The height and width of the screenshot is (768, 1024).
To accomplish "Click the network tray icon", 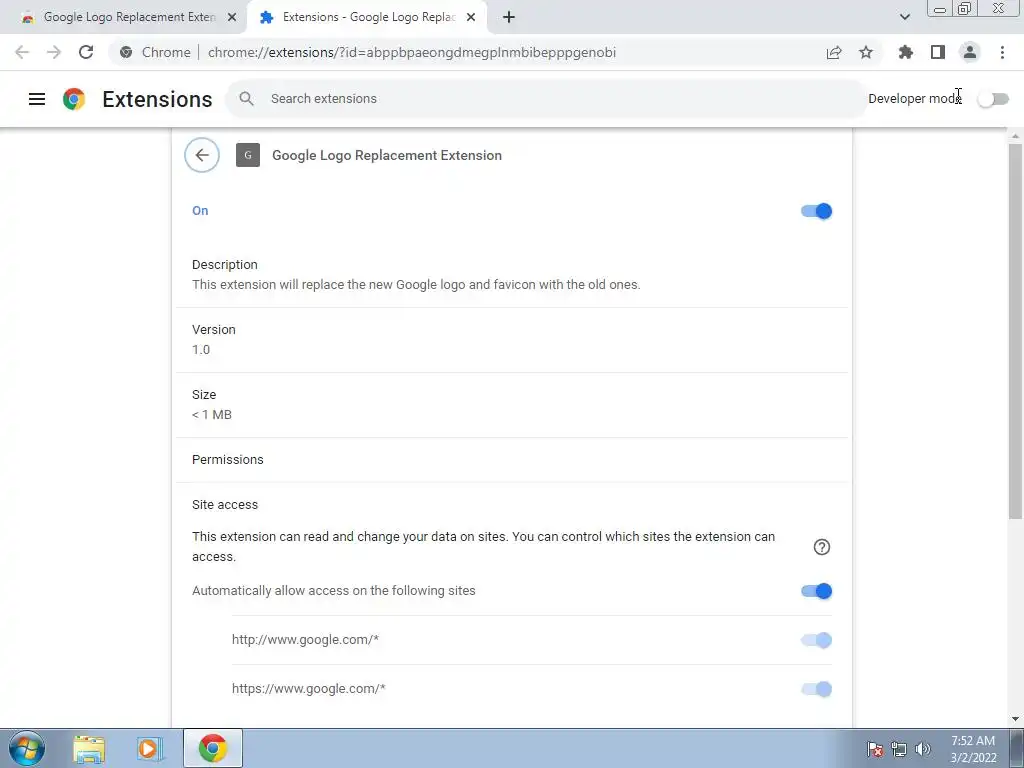I will point(899,749).
